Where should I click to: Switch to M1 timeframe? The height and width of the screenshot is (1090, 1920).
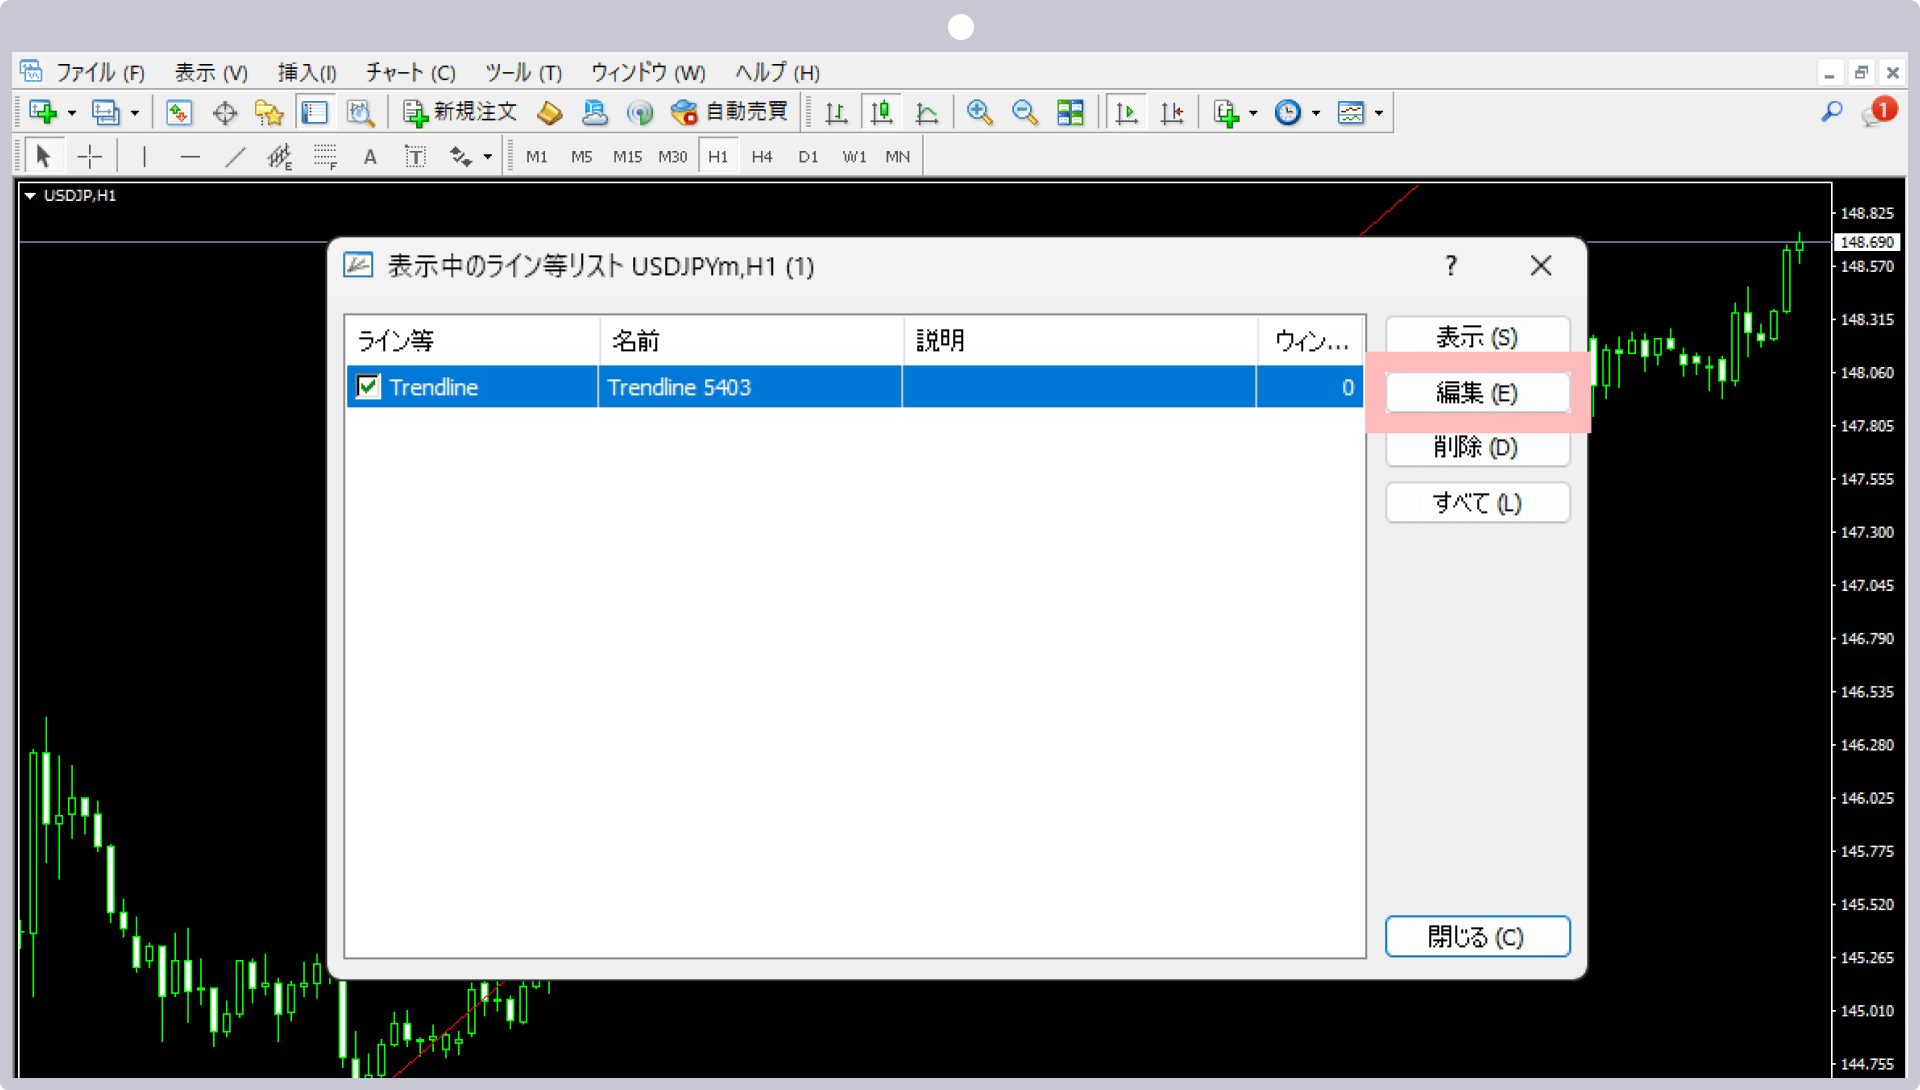tap(537, 157)
